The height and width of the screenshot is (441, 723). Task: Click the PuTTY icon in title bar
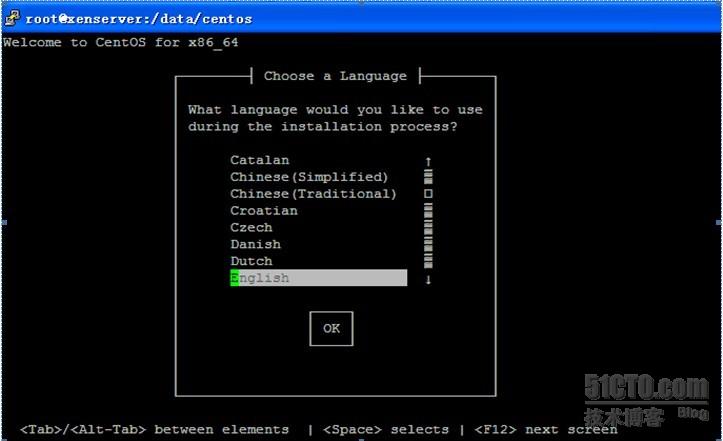[x=12, y=18]
